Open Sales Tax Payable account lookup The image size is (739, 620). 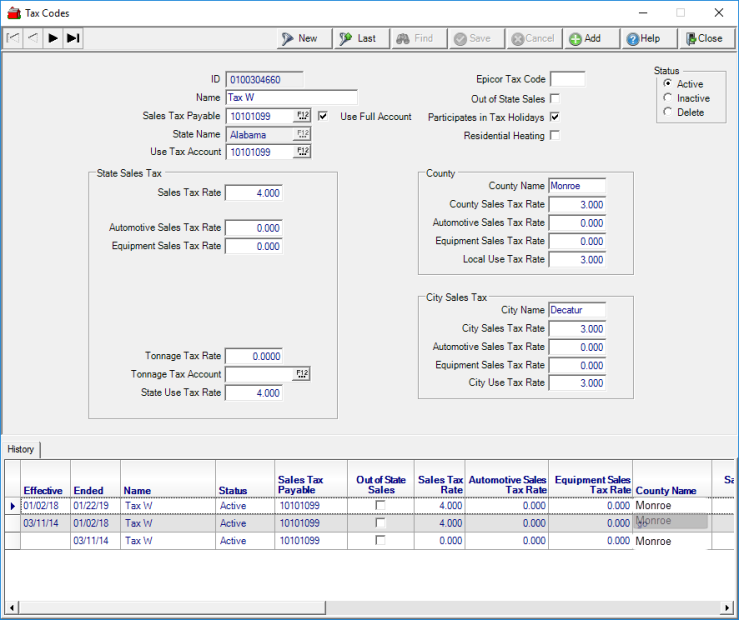click(x=303, y=116)
